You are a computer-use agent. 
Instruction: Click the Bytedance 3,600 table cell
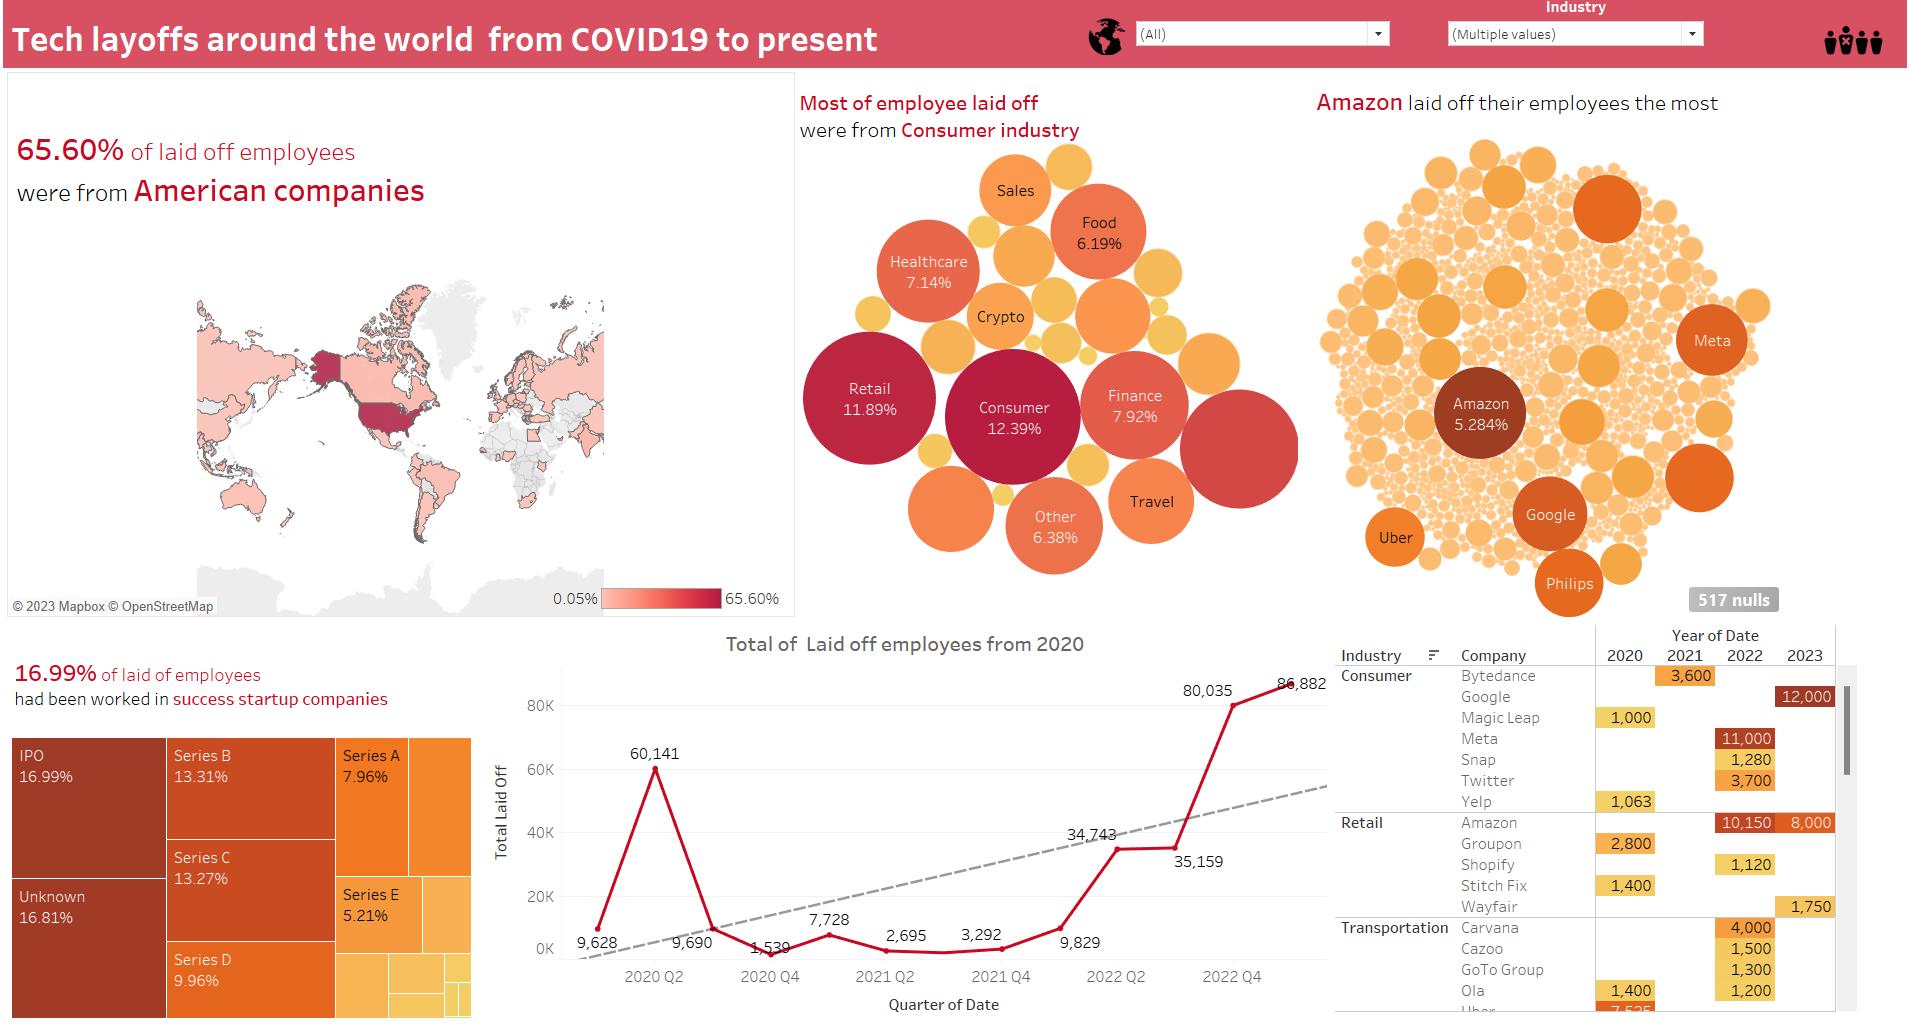pos(1685,675)
